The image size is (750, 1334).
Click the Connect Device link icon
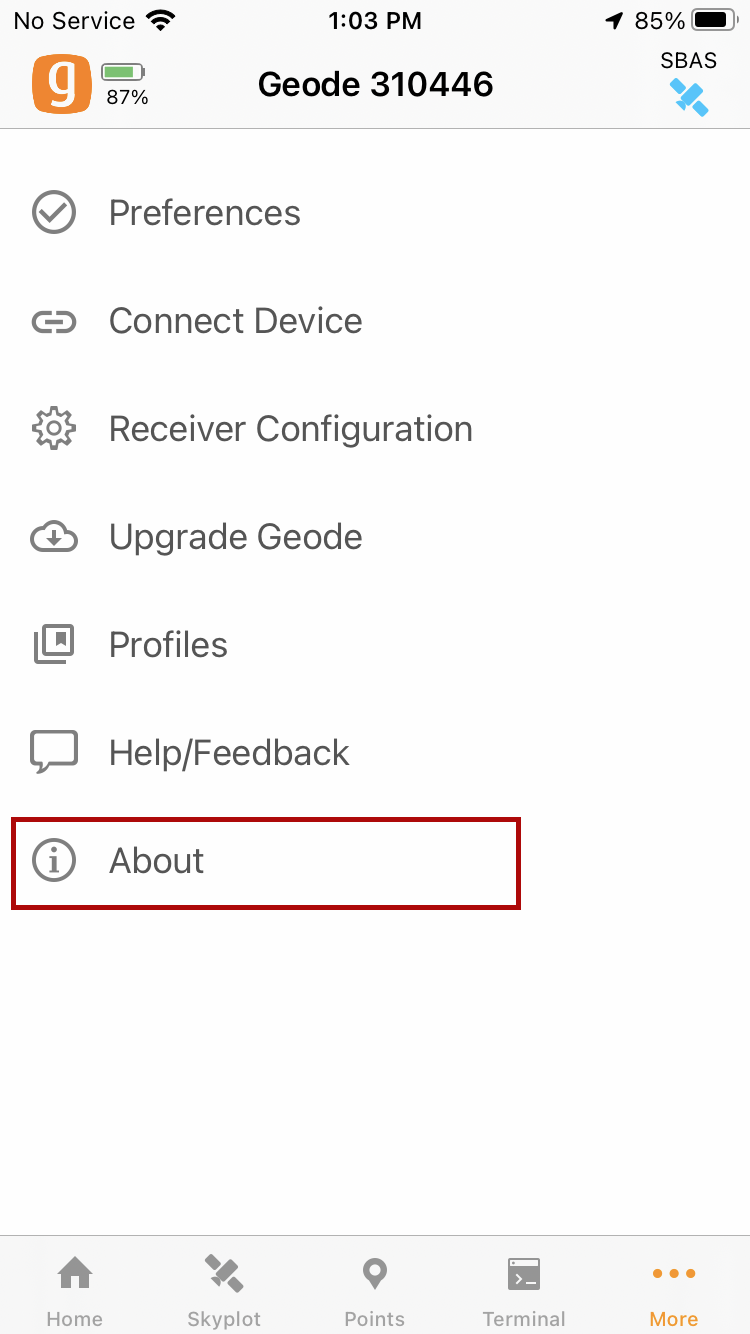tap(54, 321)
